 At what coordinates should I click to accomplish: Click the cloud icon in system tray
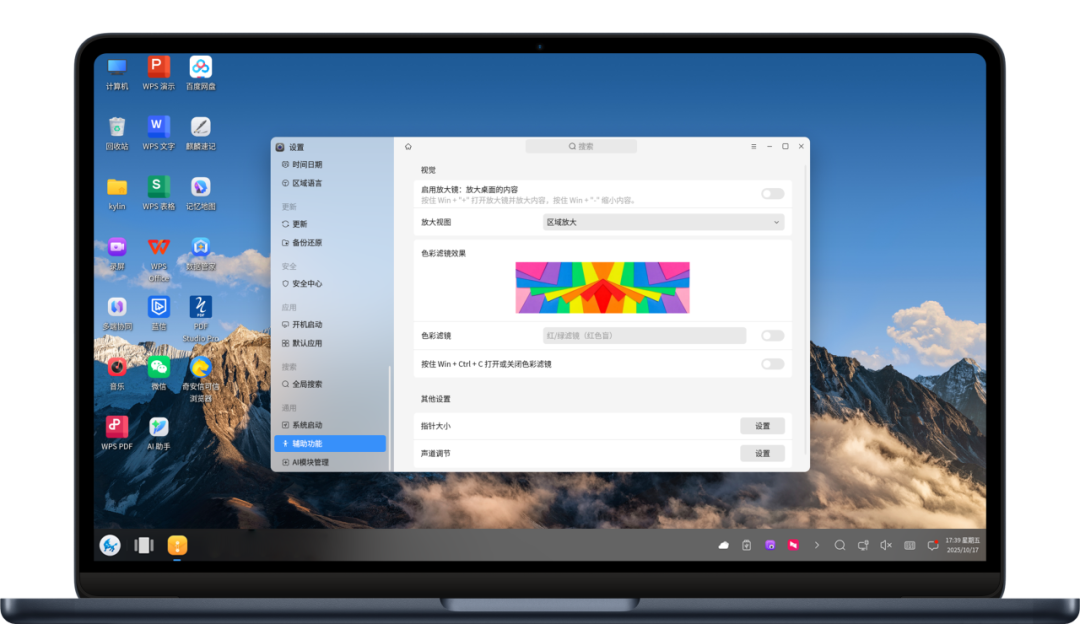pos(723,545)
